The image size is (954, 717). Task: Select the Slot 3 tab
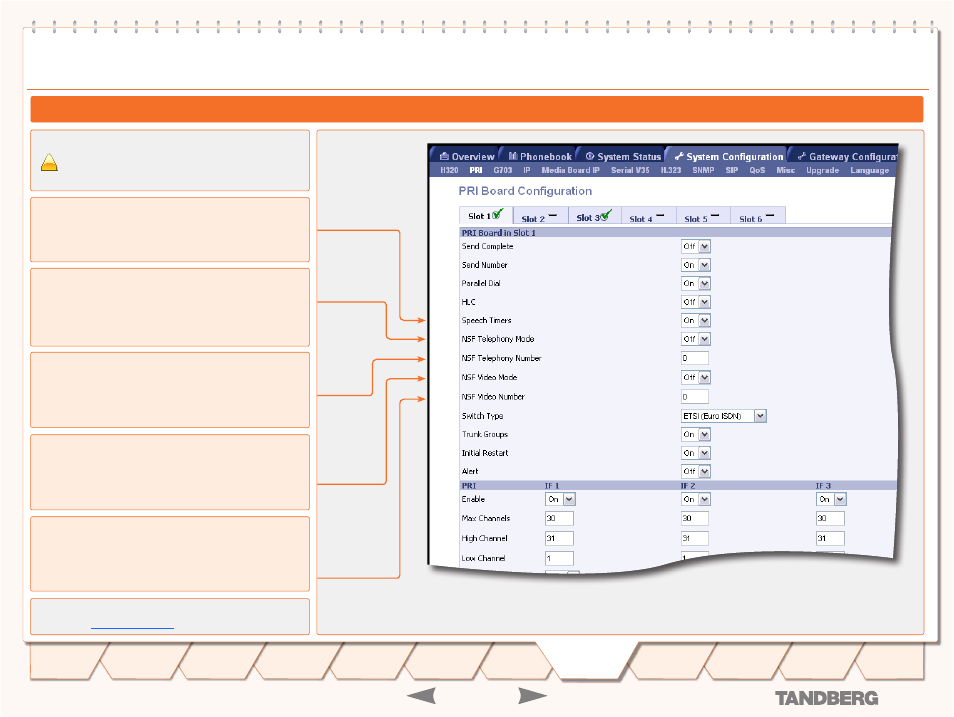[594, 217]
